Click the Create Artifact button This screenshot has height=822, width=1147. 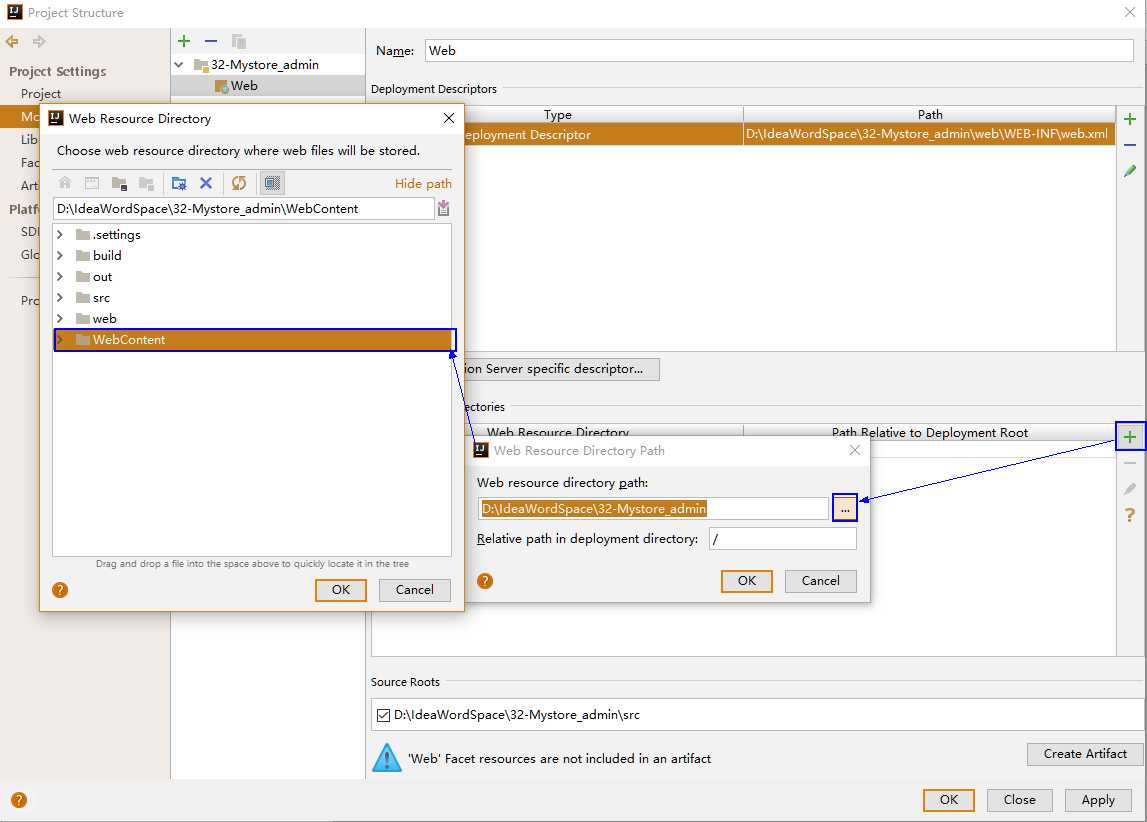point(1086,754)
